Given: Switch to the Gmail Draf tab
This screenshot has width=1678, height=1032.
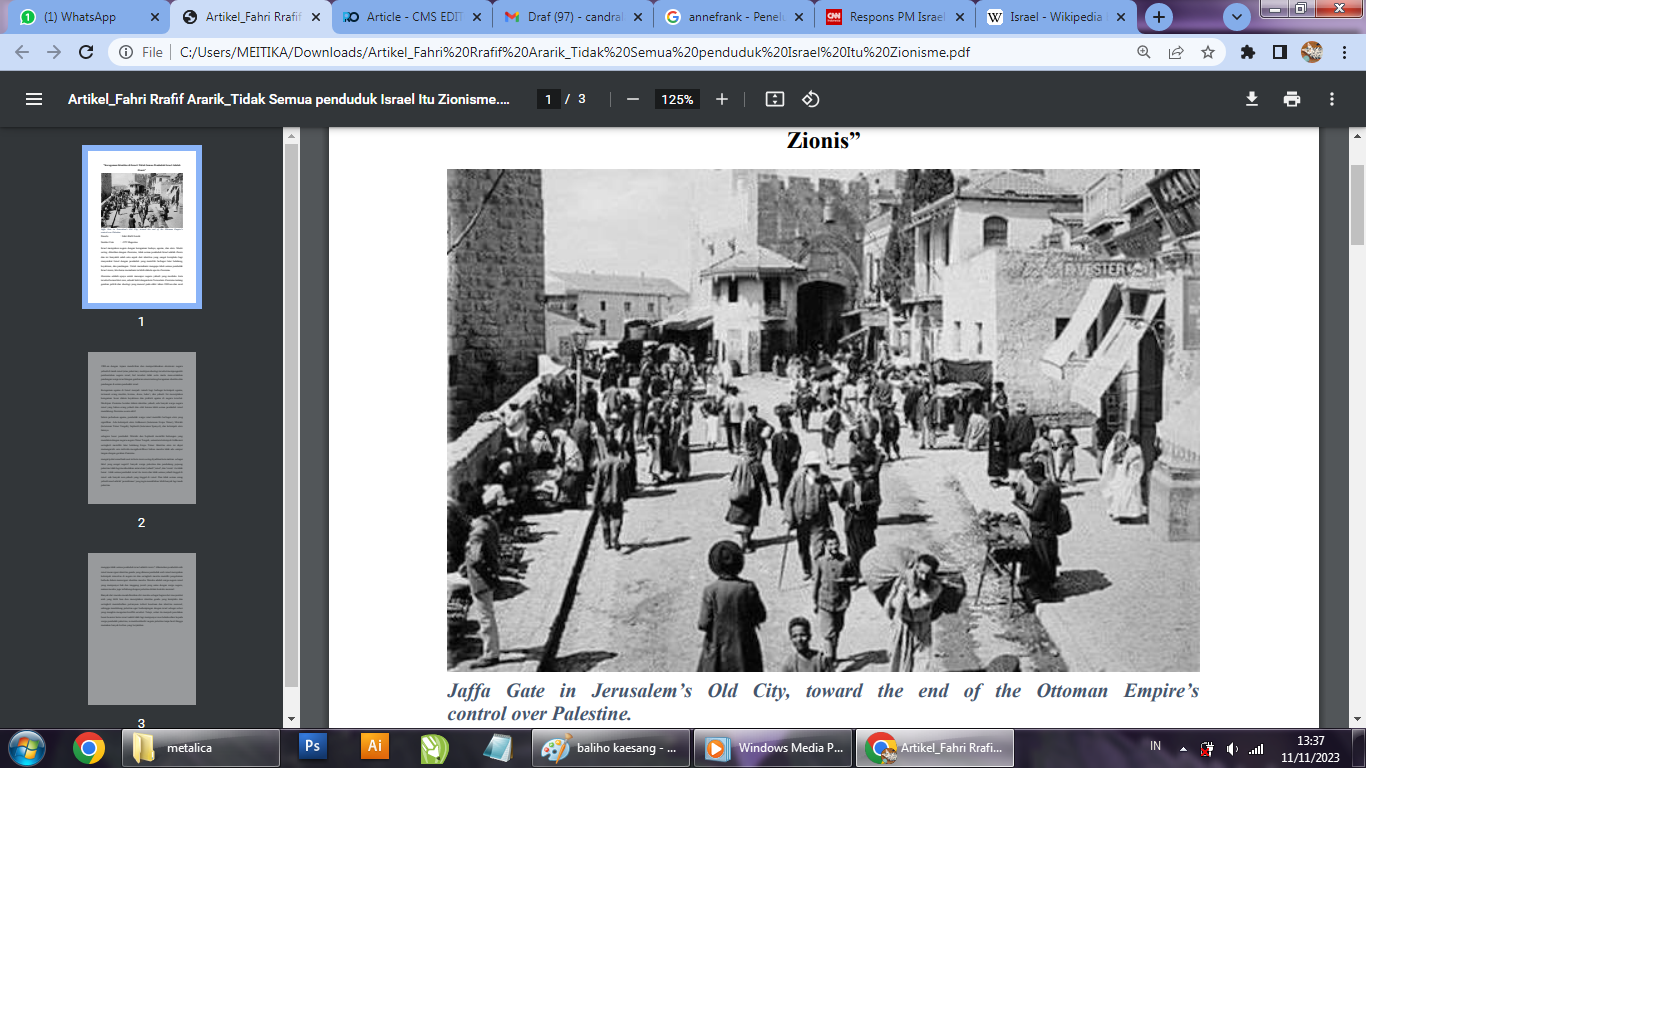Looking at the screenshot, I should pyautogui.click(x=573, y=17).
